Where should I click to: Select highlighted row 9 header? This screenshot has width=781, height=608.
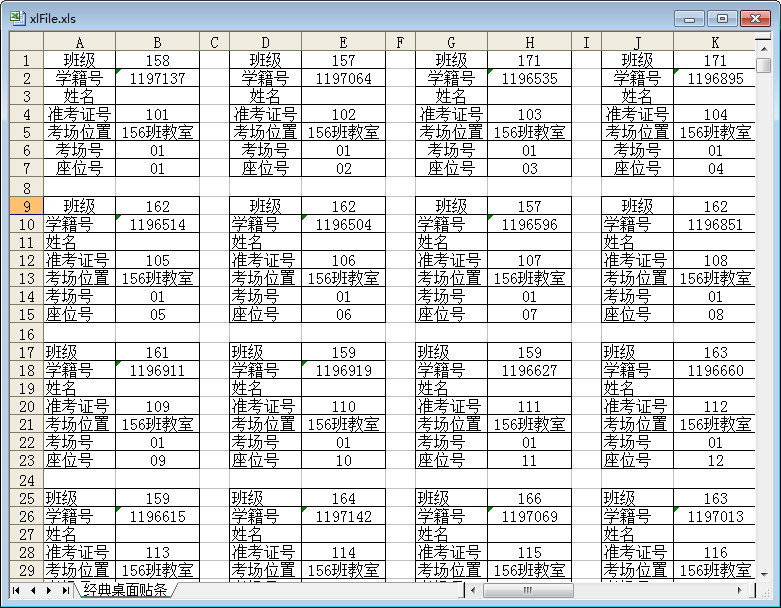pyautogui.click(x=26, y=206)
